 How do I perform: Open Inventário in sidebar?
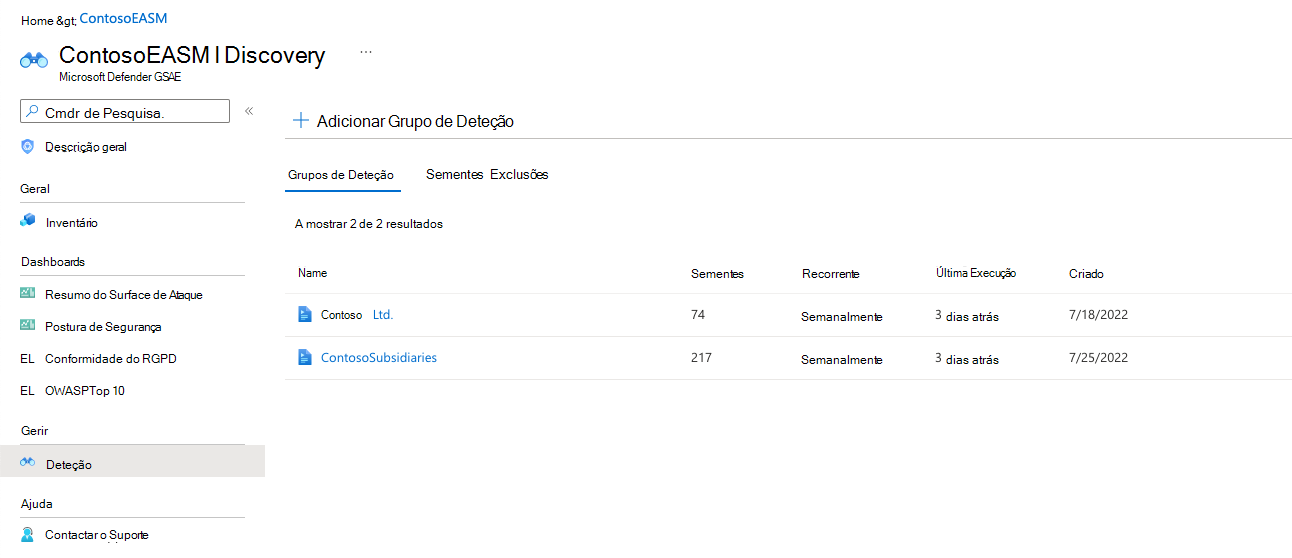point(72,223)
